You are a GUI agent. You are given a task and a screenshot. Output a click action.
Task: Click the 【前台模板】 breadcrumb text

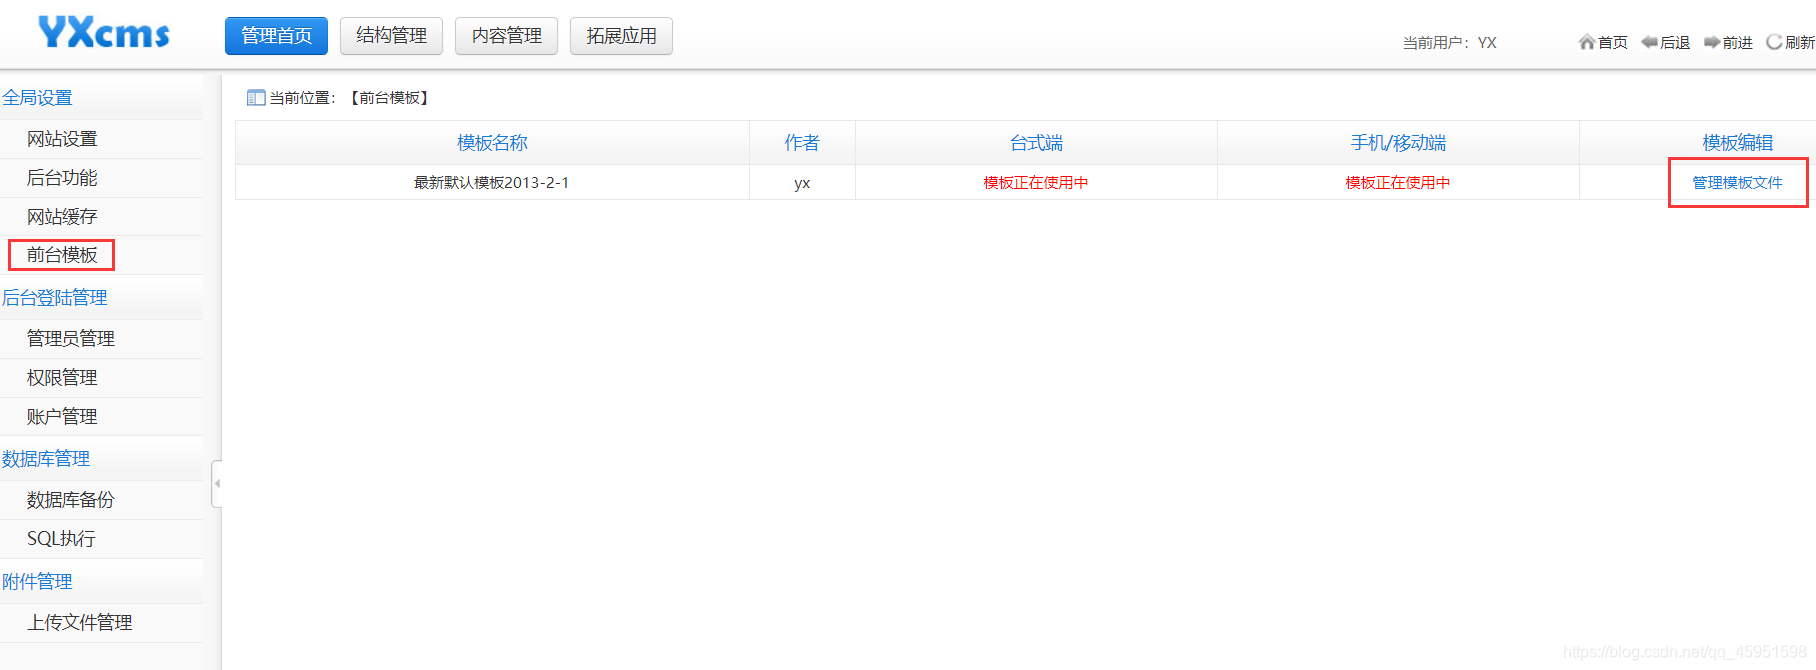pos(390,98)
